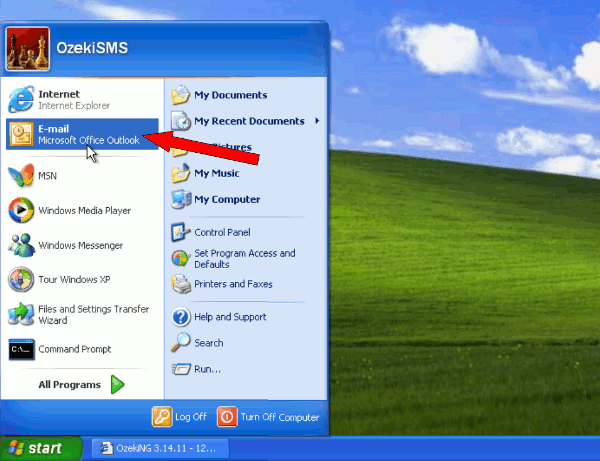Open the Internet Explorer icon
The width and height of the screenshot is (600, 461).
(x=21, y=99)
